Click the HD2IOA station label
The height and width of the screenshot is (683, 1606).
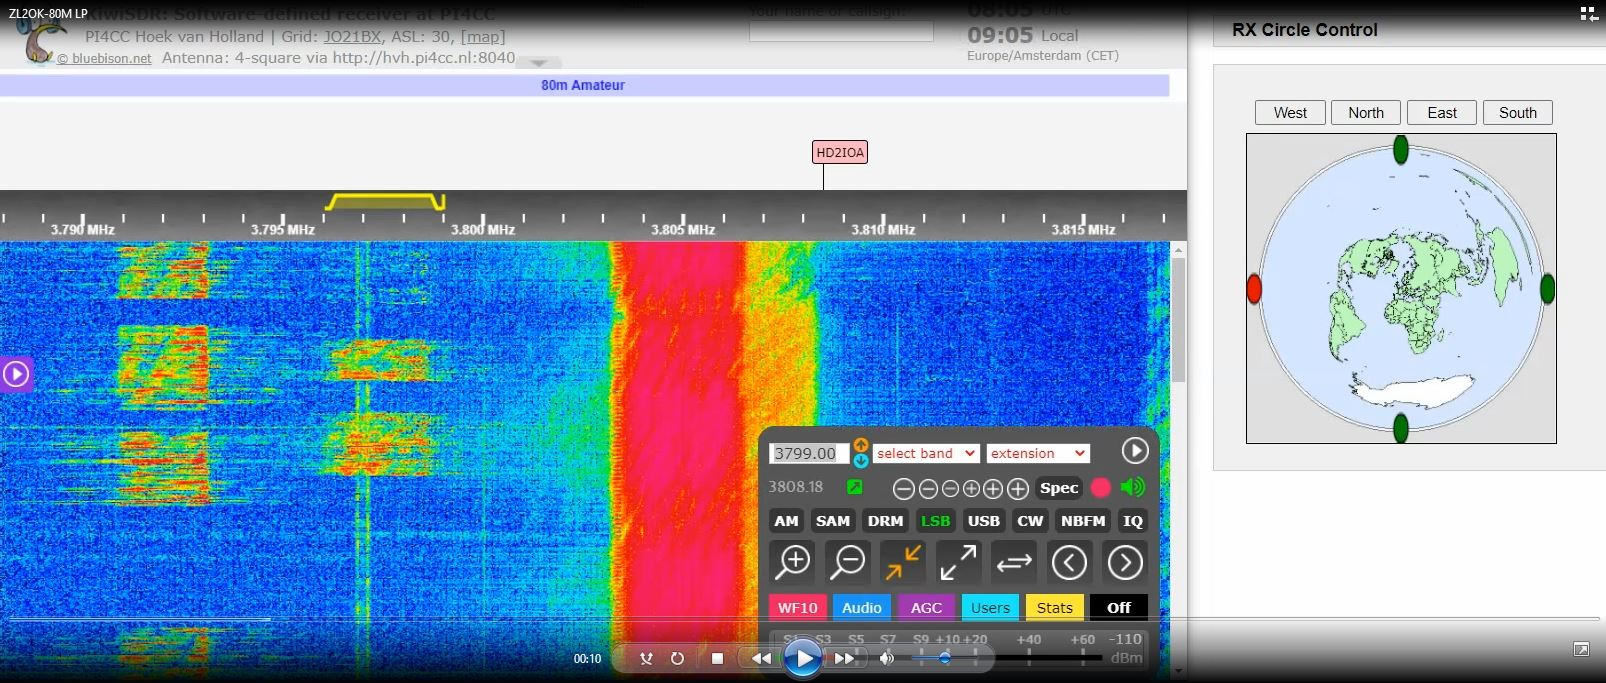click(840, 153)
